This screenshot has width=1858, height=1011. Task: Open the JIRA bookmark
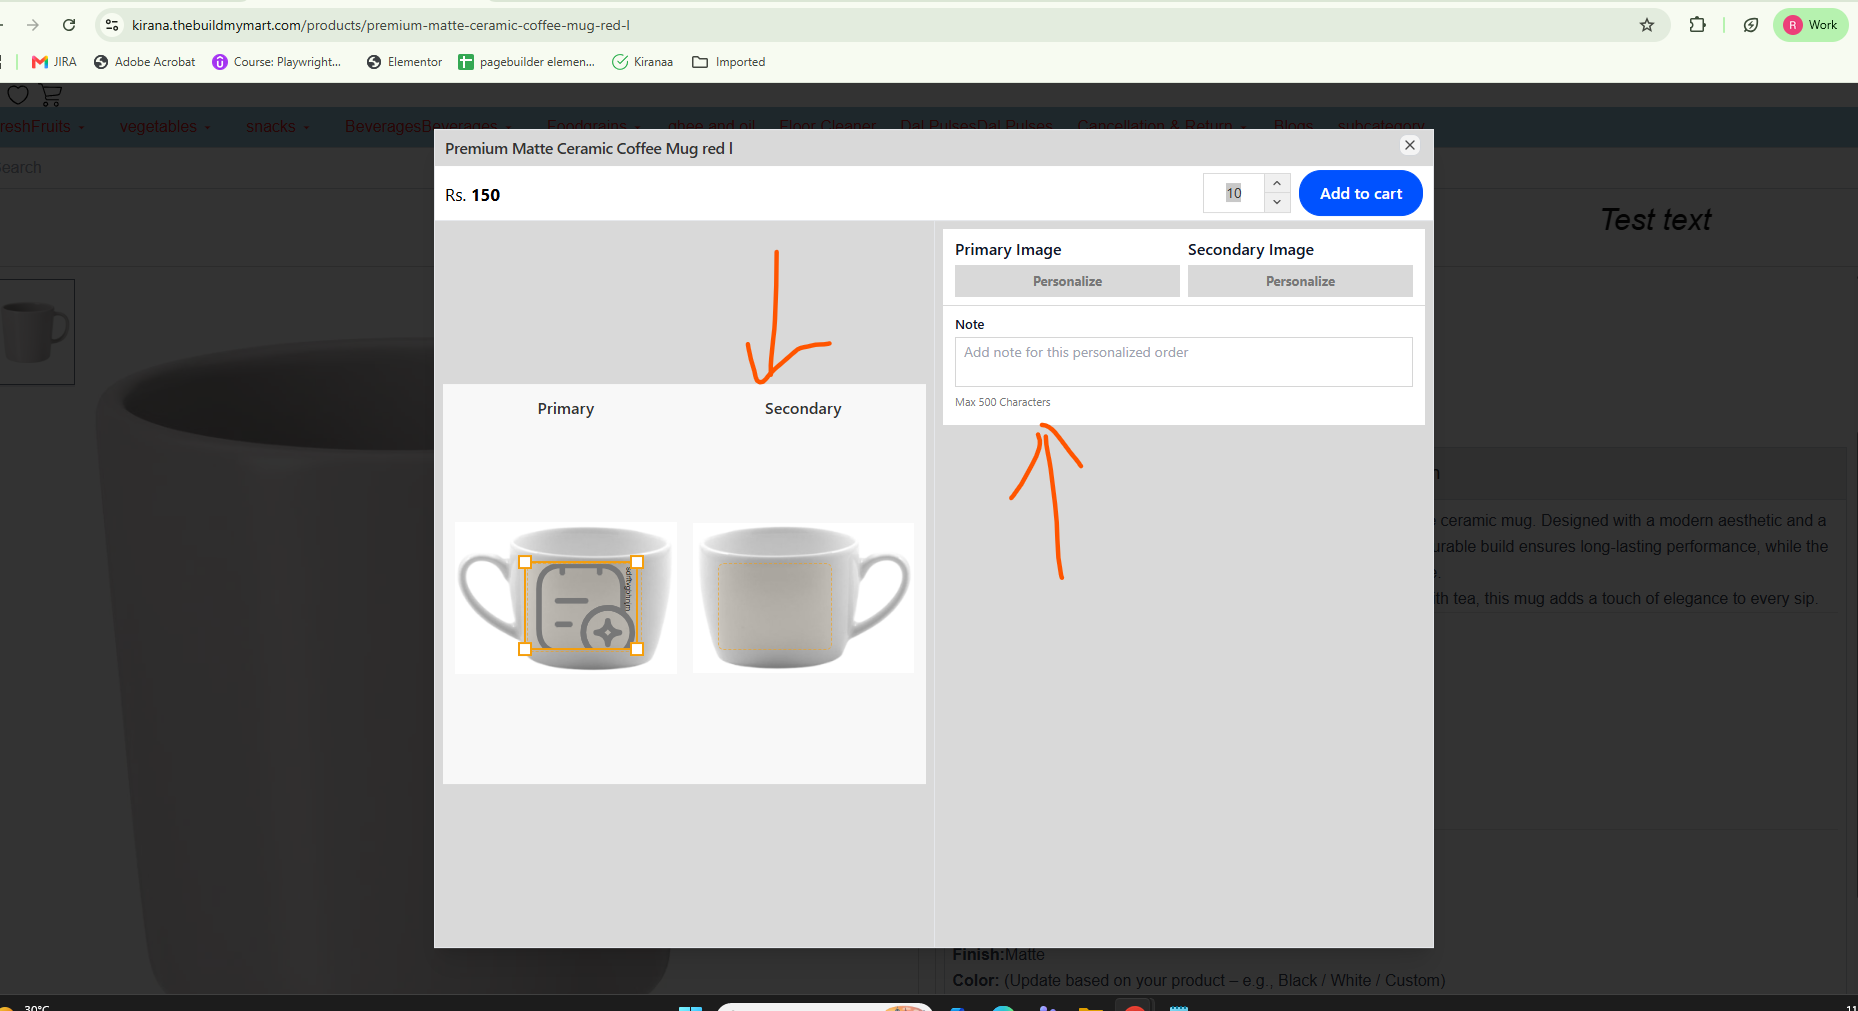(54, 62)
